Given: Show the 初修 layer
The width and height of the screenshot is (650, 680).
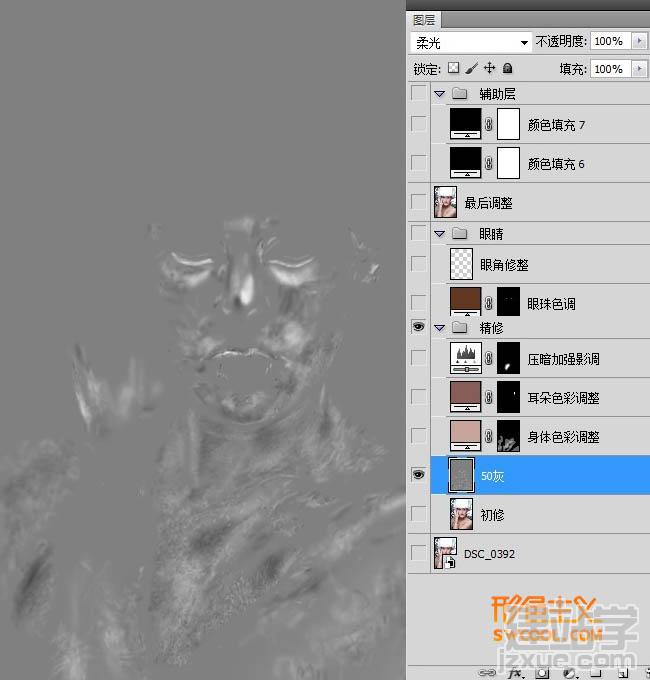Looking at the screenshot, I should pos(418,514).
